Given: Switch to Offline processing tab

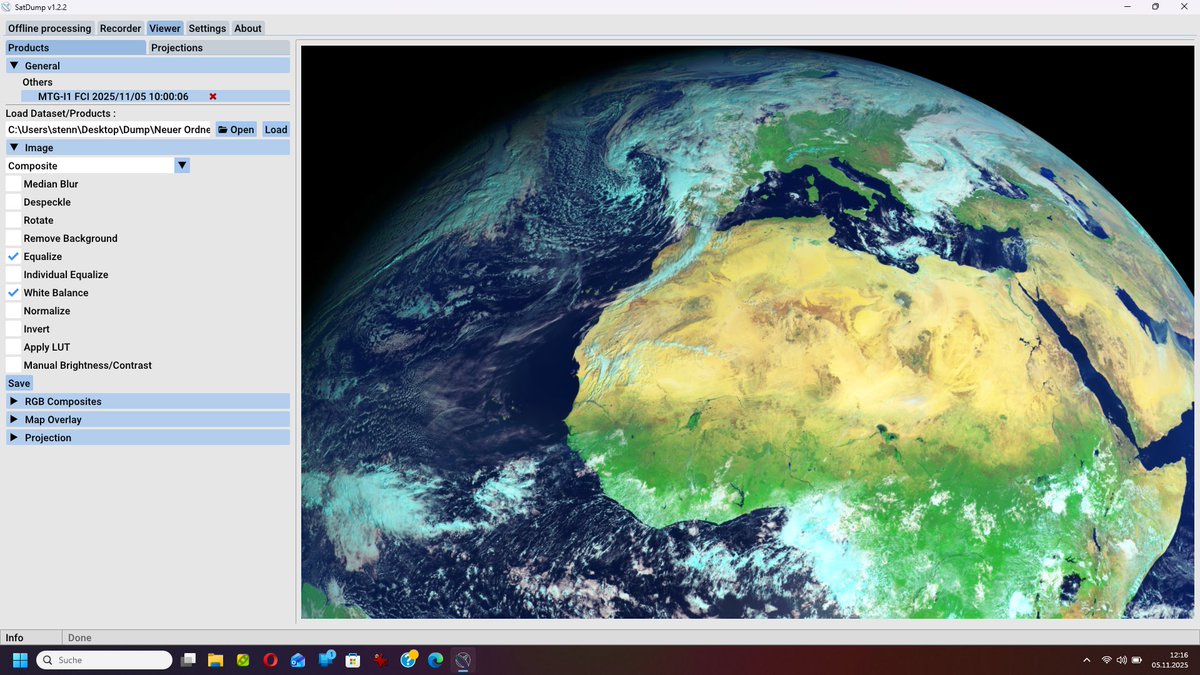Looking at the screenshot, I should 49,28.
